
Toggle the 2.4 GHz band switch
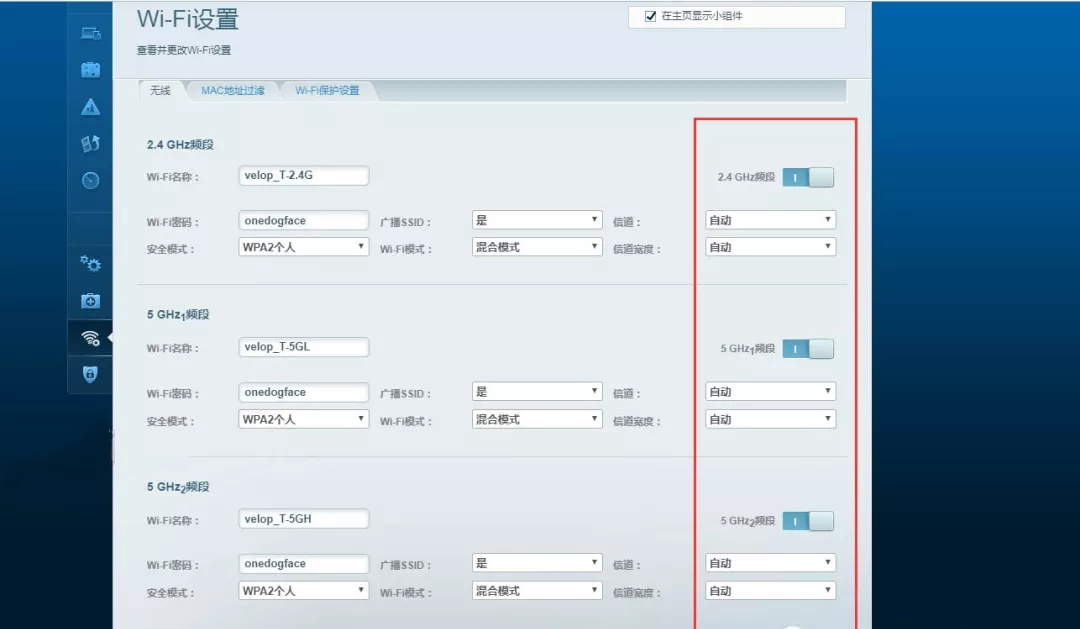[x=808, y=177]
